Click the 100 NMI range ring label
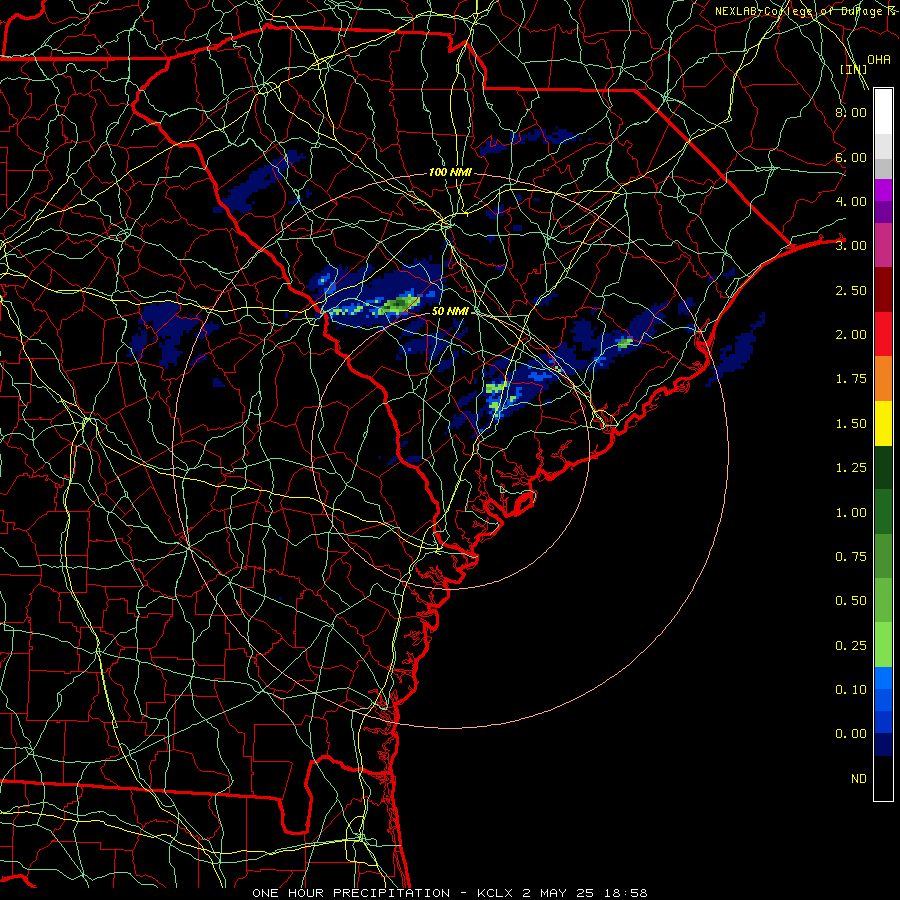The image size is (900, 900). [x=450, y=172]
